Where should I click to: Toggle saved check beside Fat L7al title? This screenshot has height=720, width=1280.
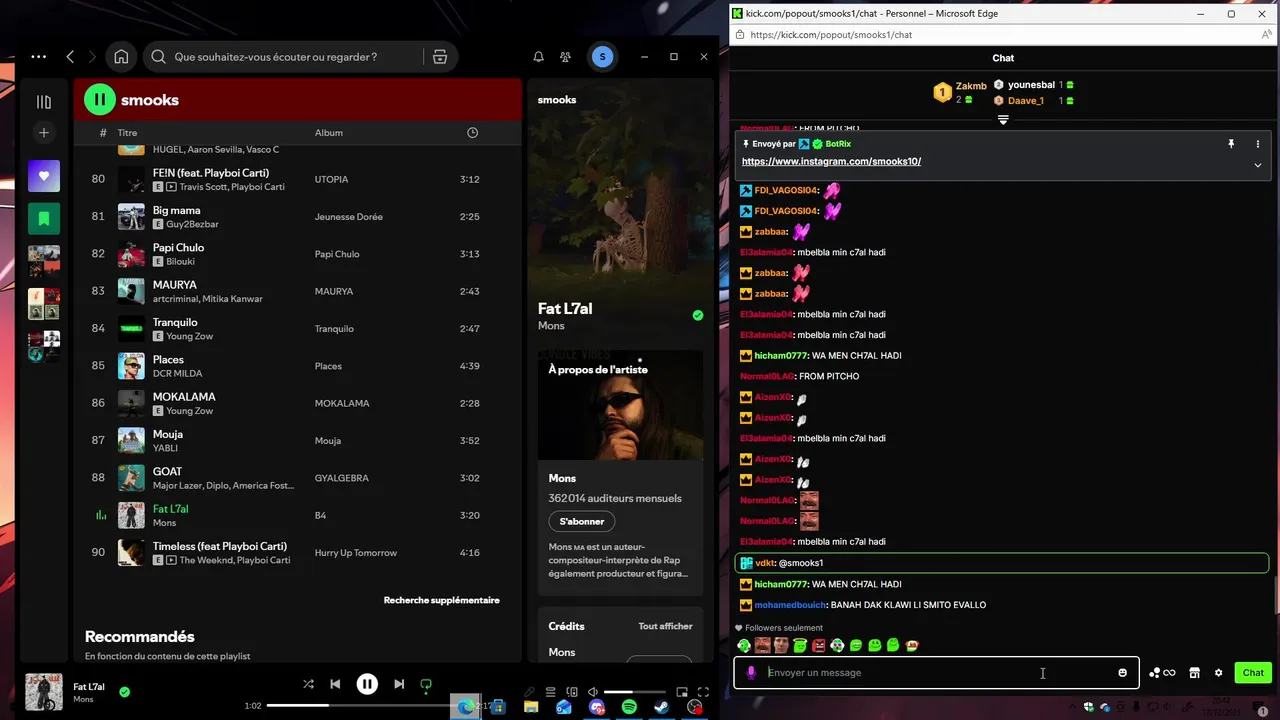(x=698, y=315)
